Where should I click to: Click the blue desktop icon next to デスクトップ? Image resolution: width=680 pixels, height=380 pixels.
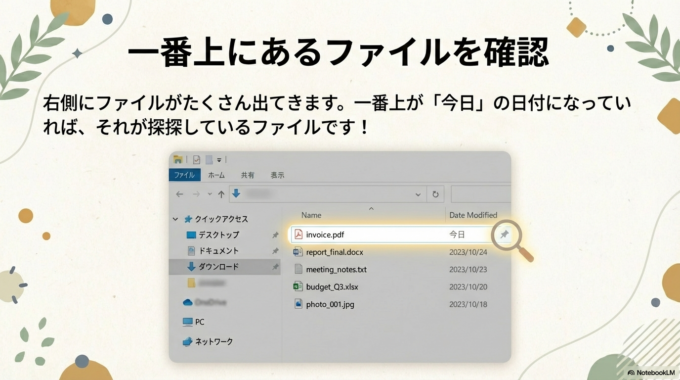(191, 235)
